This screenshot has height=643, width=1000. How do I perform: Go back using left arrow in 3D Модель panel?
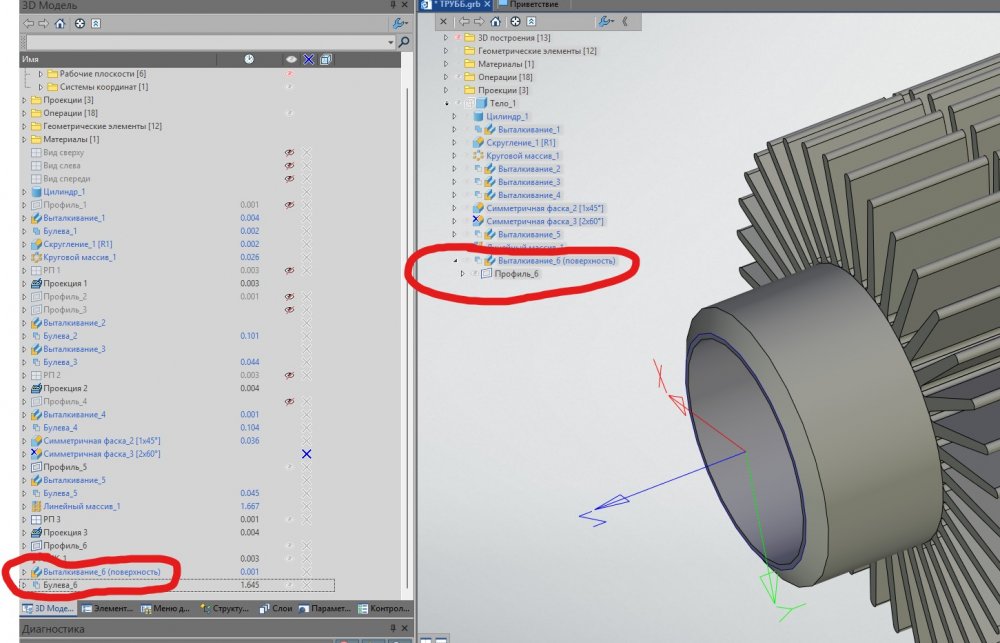coord(29,24)
